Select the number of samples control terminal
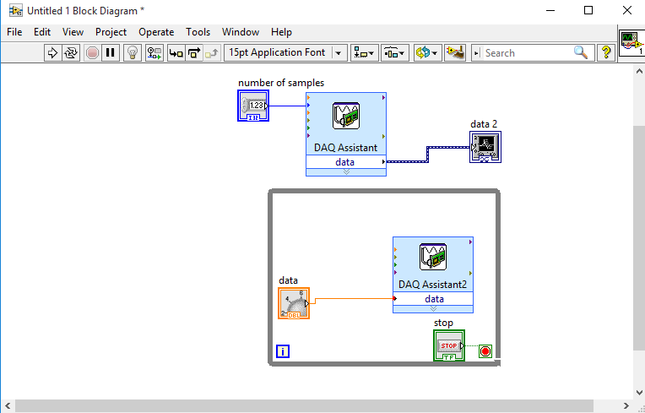The width and height of the screenshot is (645, 413). 253,106
